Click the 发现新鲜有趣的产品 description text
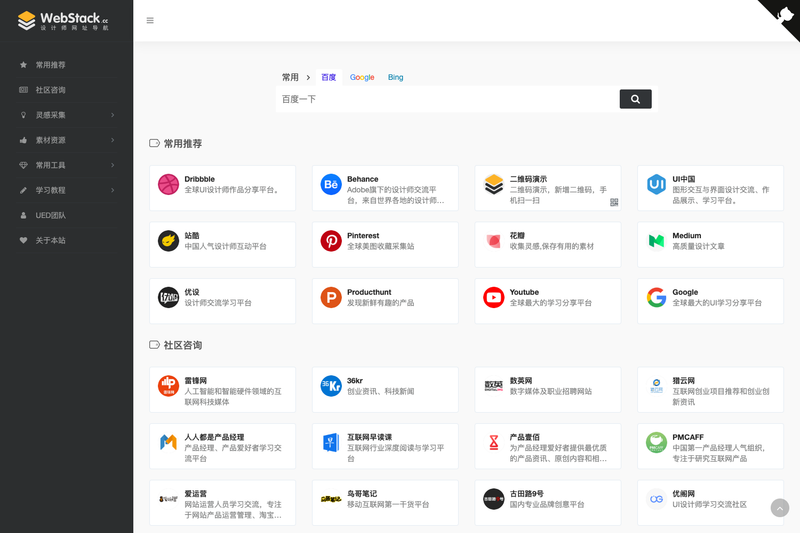800x533 pixels. (x=381, y=303)
